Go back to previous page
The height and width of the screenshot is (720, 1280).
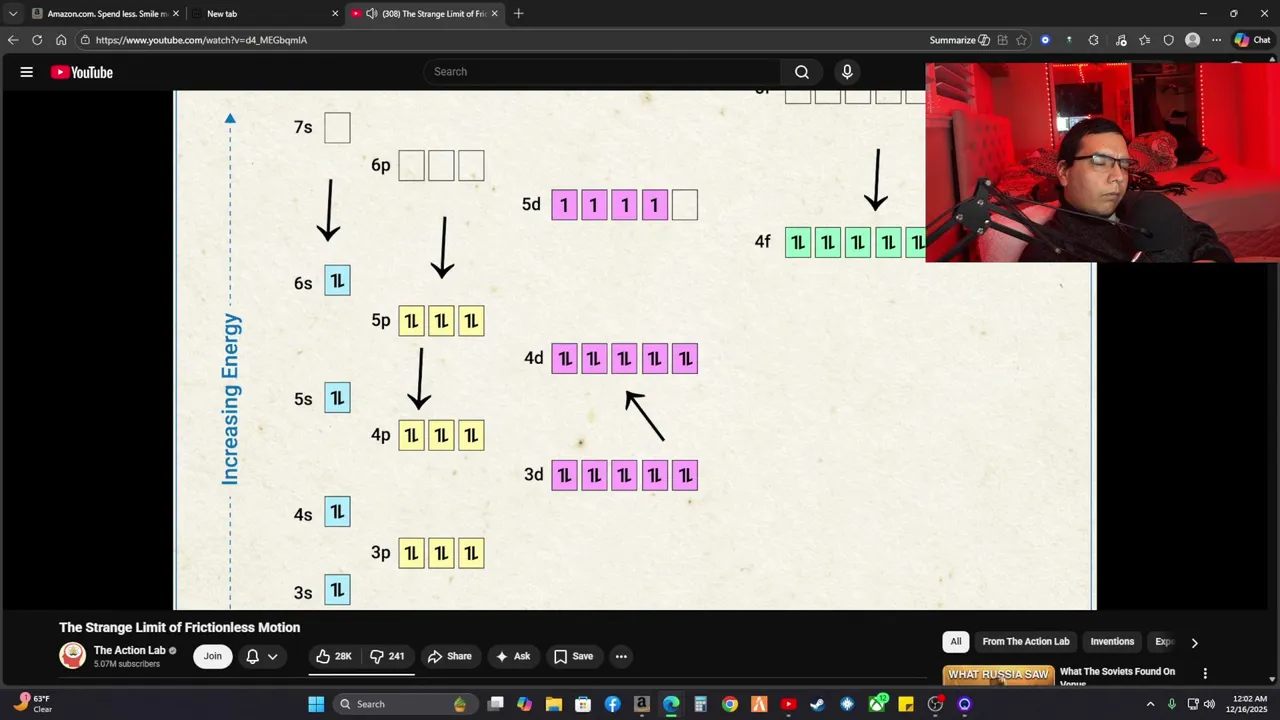(13, 40)
